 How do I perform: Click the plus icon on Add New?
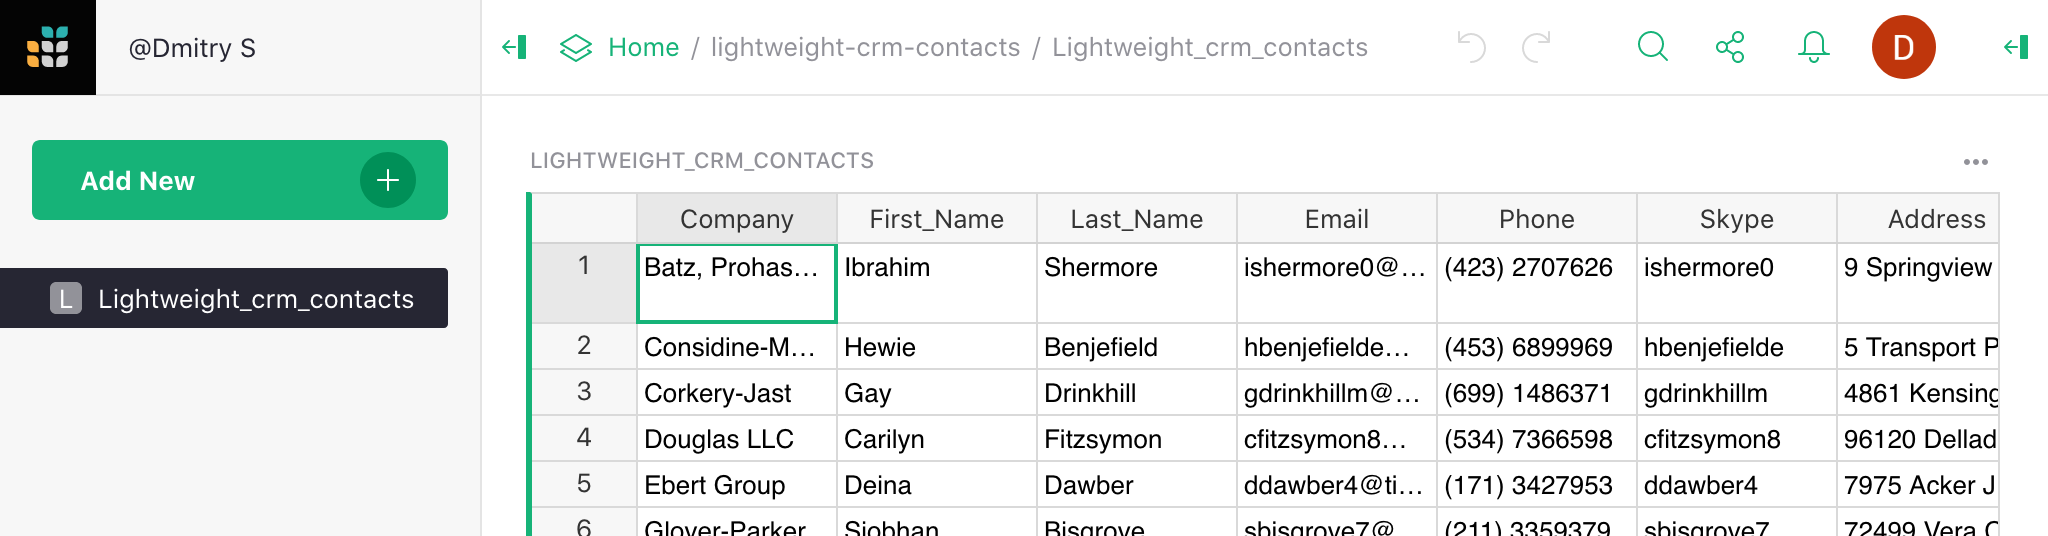388,180
